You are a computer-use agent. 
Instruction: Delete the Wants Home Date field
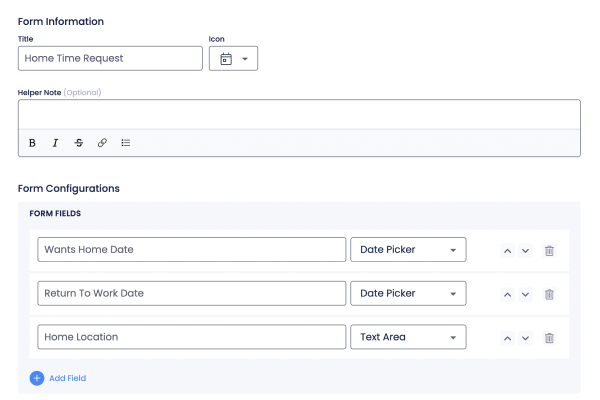549,250
